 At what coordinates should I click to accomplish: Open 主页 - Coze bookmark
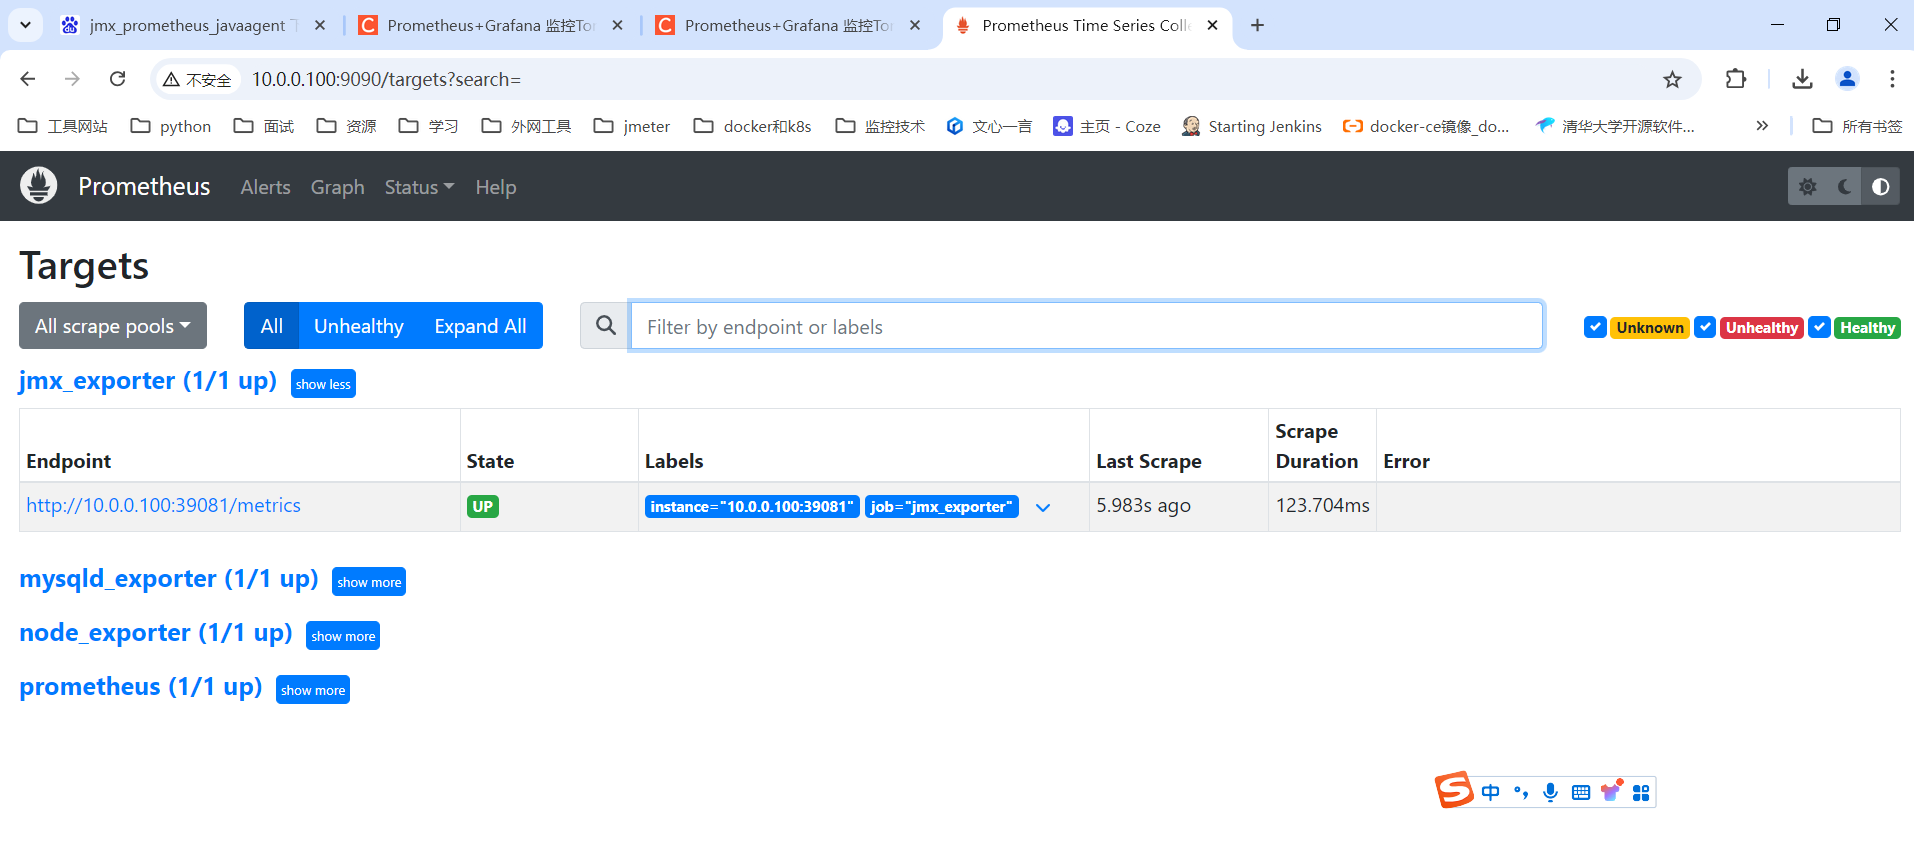point(1107,126)
